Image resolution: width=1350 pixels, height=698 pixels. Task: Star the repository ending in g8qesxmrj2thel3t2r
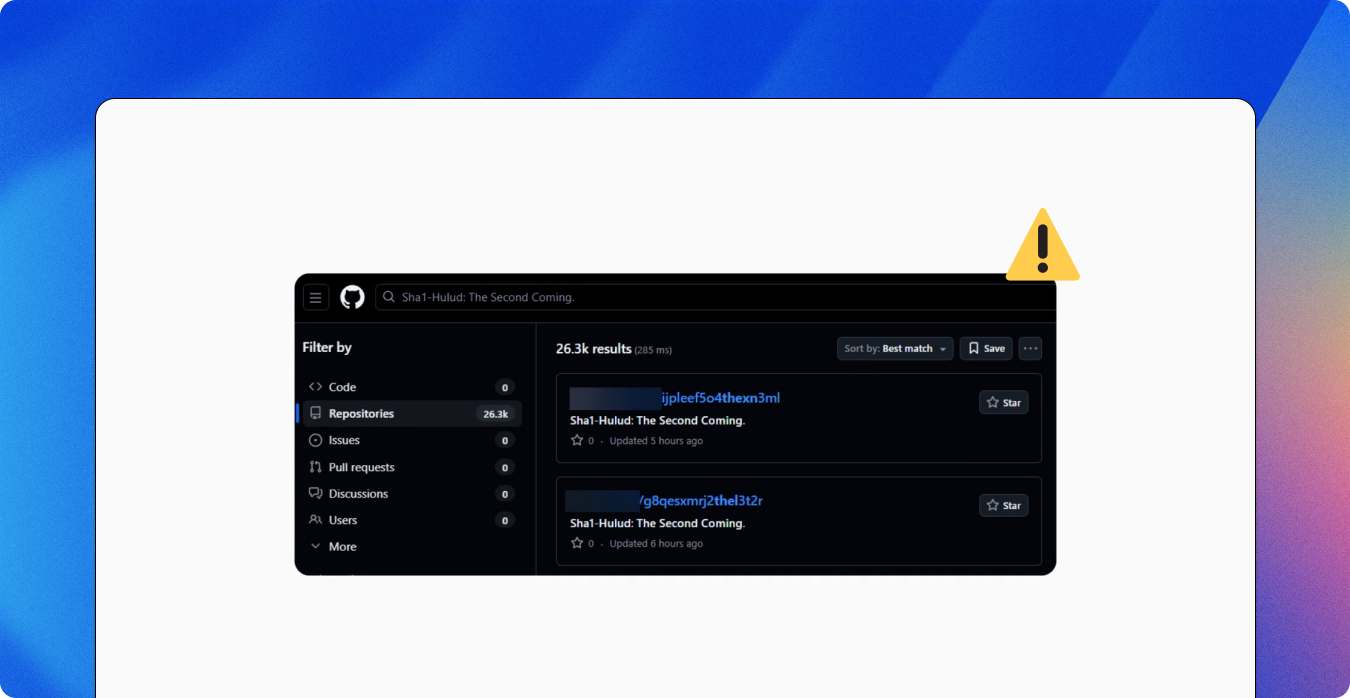tap(1003, 506)
